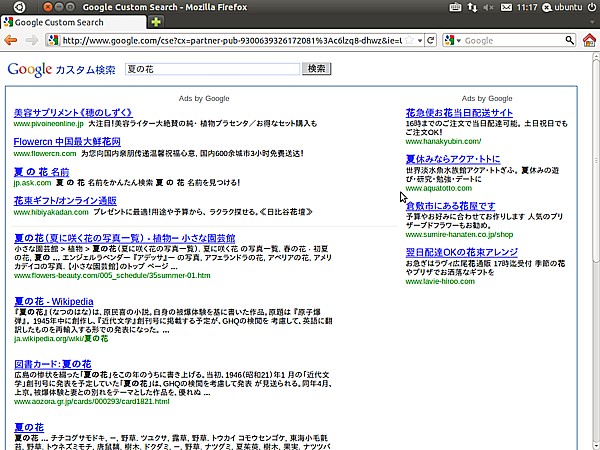Open the 夏休みならアクア・トトに ad
Viewport: 600px width, 450px height.
click(x=453, y=159)
